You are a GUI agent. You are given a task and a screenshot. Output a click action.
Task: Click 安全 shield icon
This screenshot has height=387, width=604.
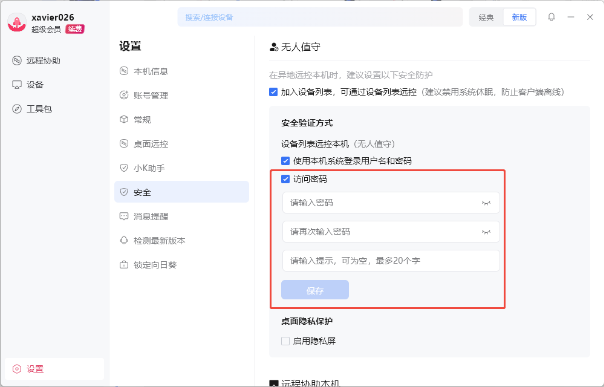pyautogui.click(x=124, y=192)
